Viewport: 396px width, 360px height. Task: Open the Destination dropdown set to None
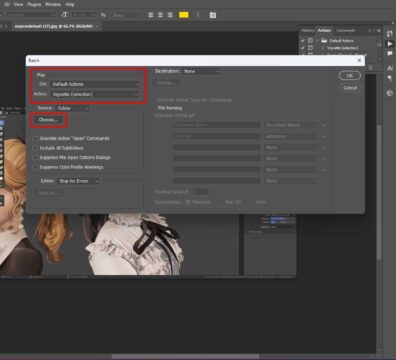(201, 71)
